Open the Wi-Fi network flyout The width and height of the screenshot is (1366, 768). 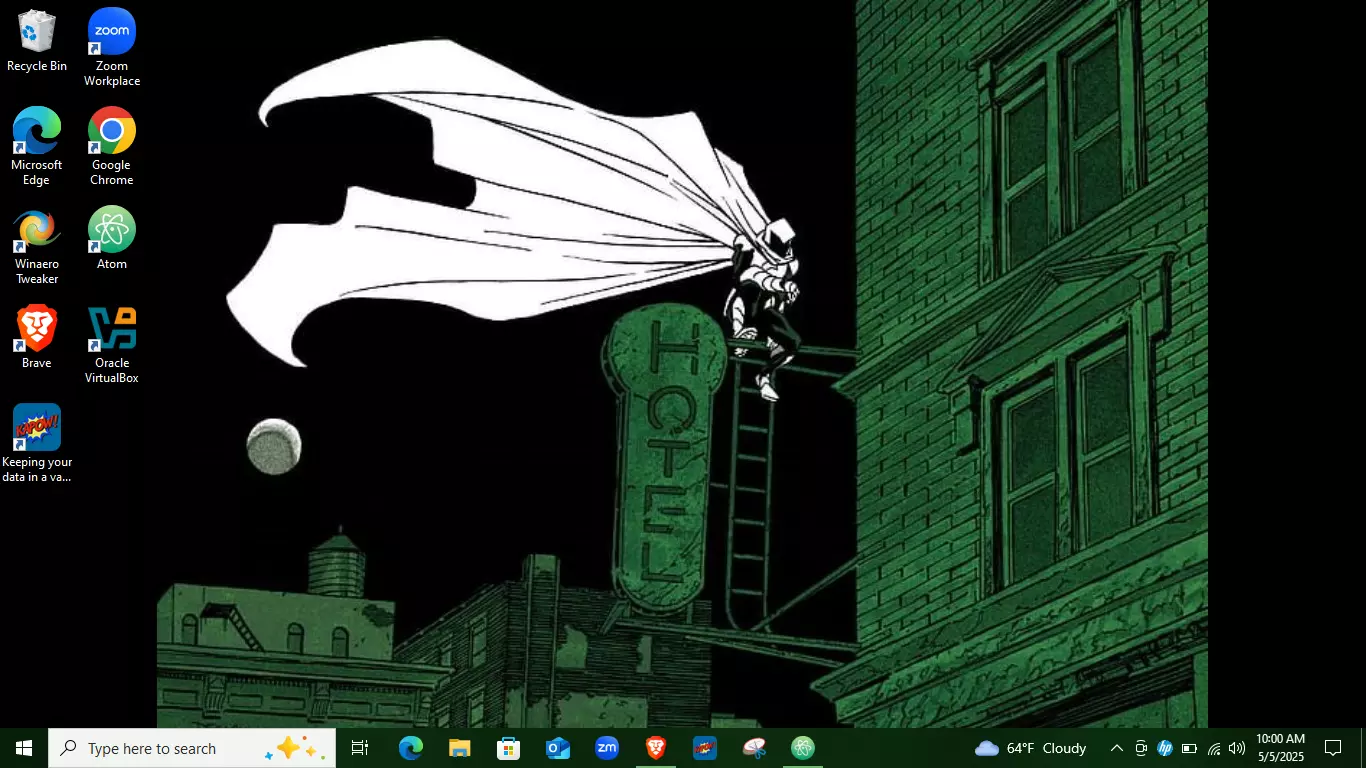1213,748
